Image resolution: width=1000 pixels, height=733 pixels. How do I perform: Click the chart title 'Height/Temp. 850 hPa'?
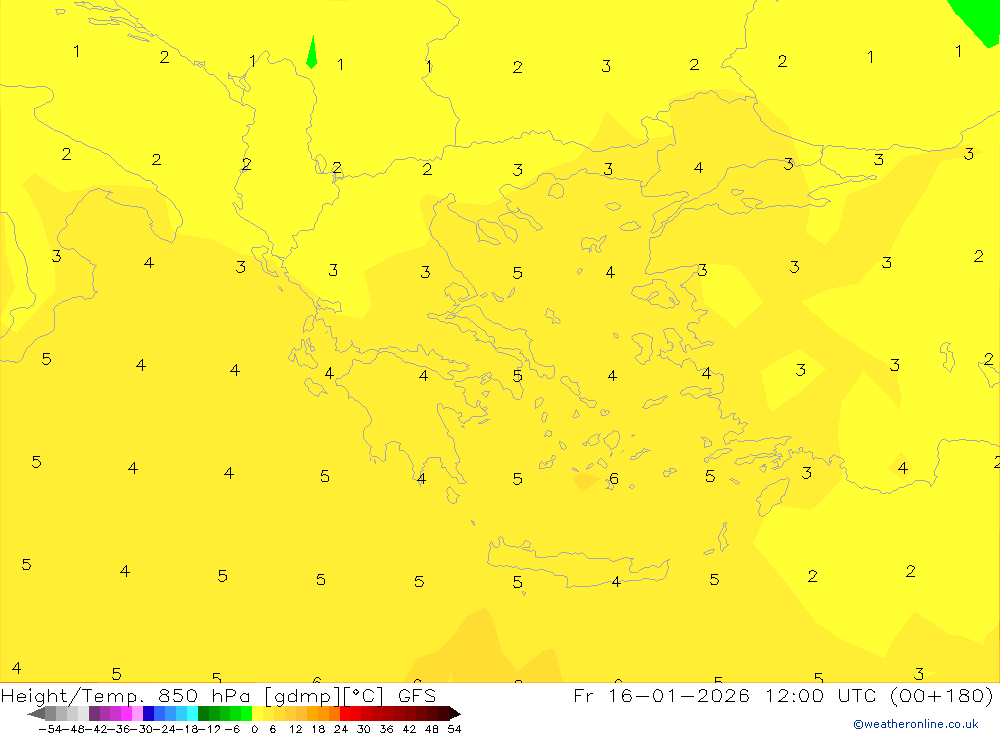click(x=126, y=695)
